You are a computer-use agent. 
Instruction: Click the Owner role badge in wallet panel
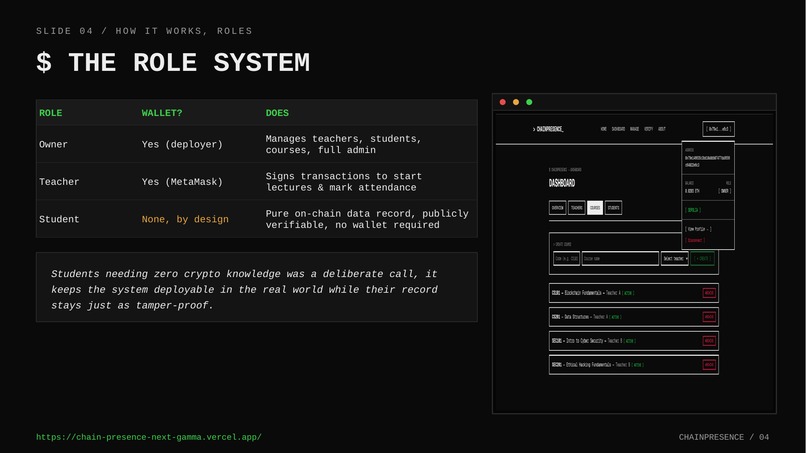[724, 191]
